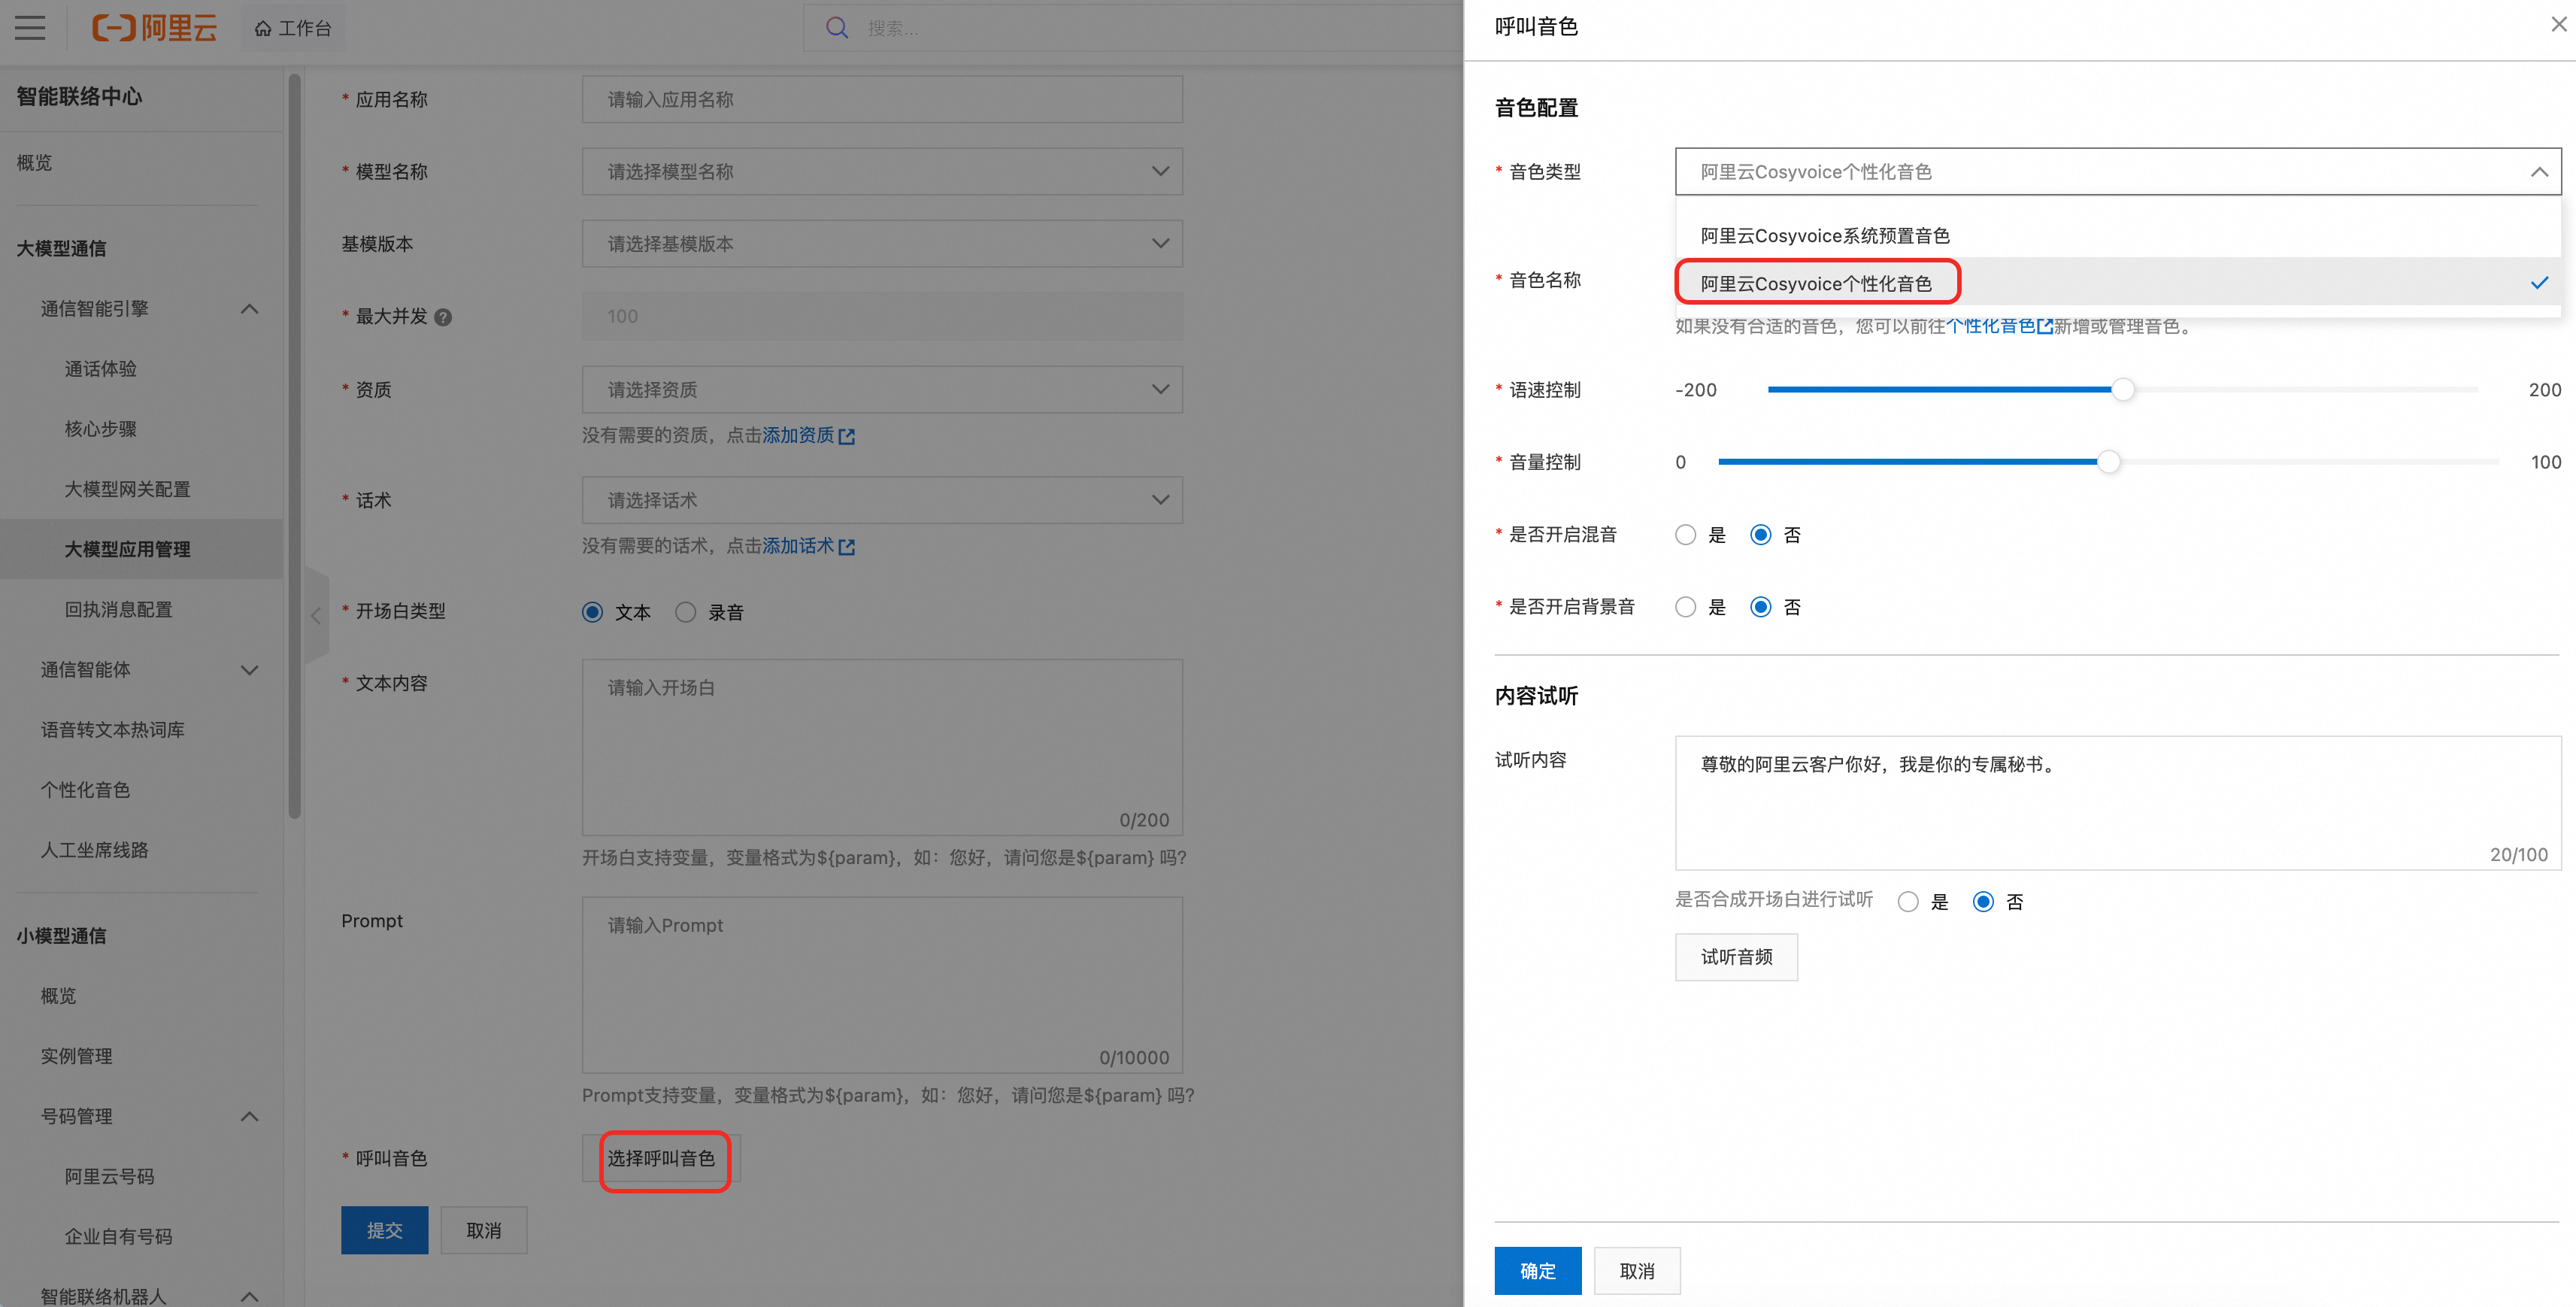2576x1307 pixels.
Task: Open 个性化音色 in the sidebar
Action: [86, 790]
